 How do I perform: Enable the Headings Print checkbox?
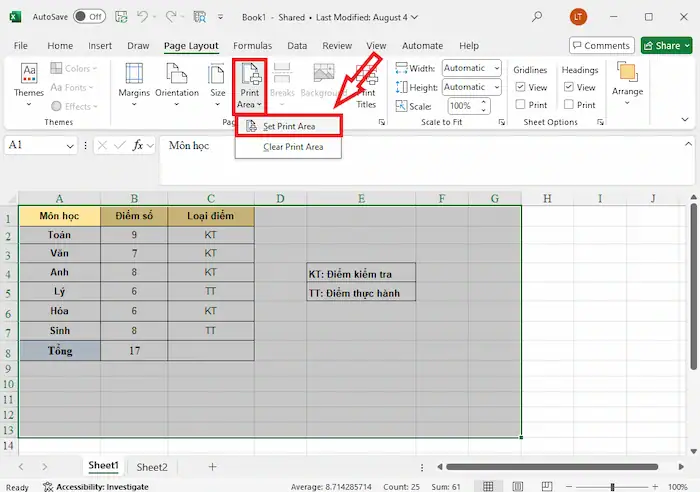click(569, 105)
